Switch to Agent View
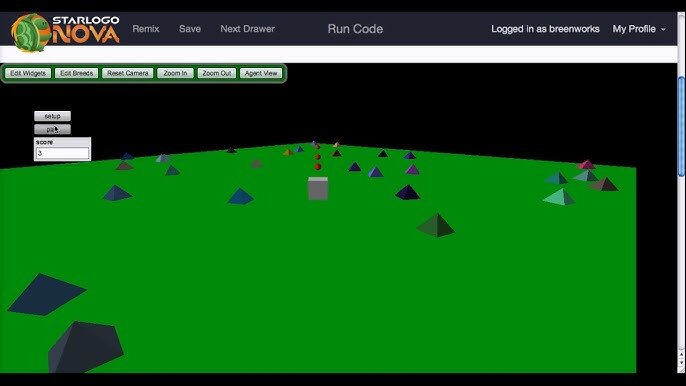 pos(261,73)
